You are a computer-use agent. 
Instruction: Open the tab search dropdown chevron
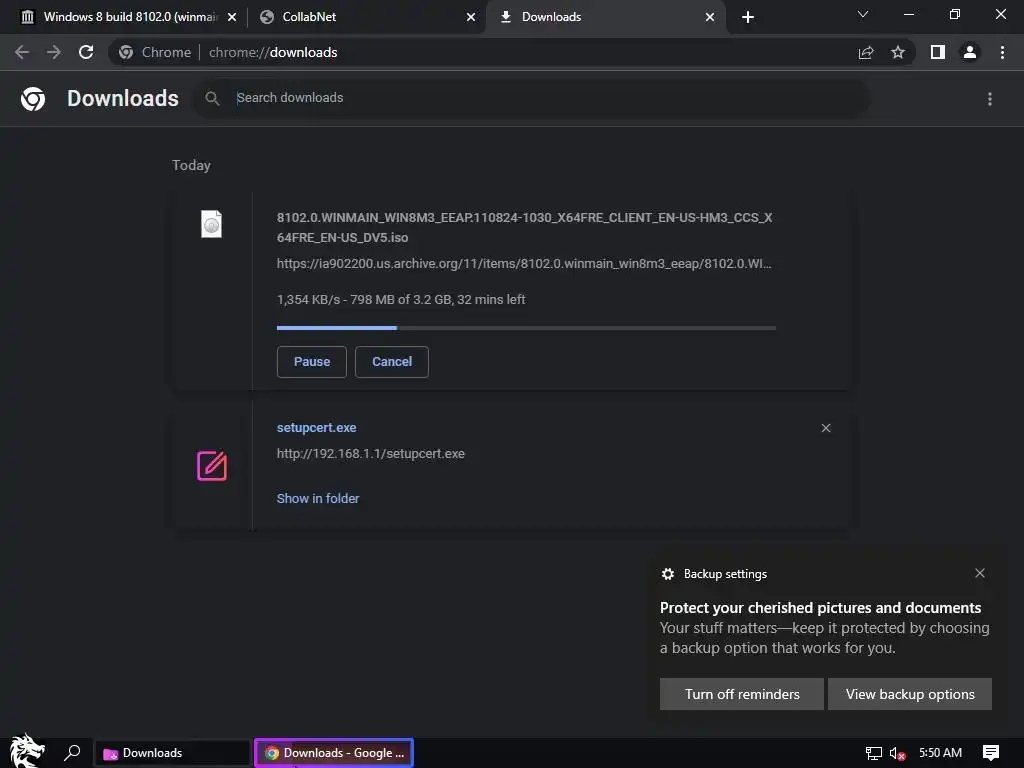(863, 14)
